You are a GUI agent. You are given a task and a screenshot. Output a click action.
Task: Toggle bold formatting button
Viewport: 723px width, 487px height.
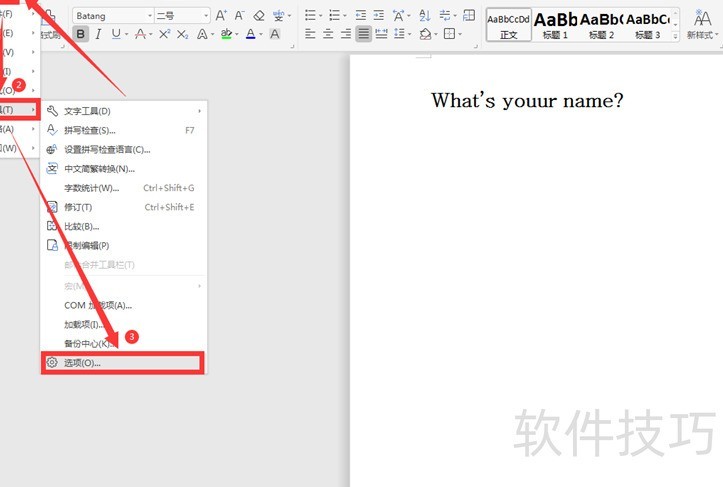coord(81,34)
